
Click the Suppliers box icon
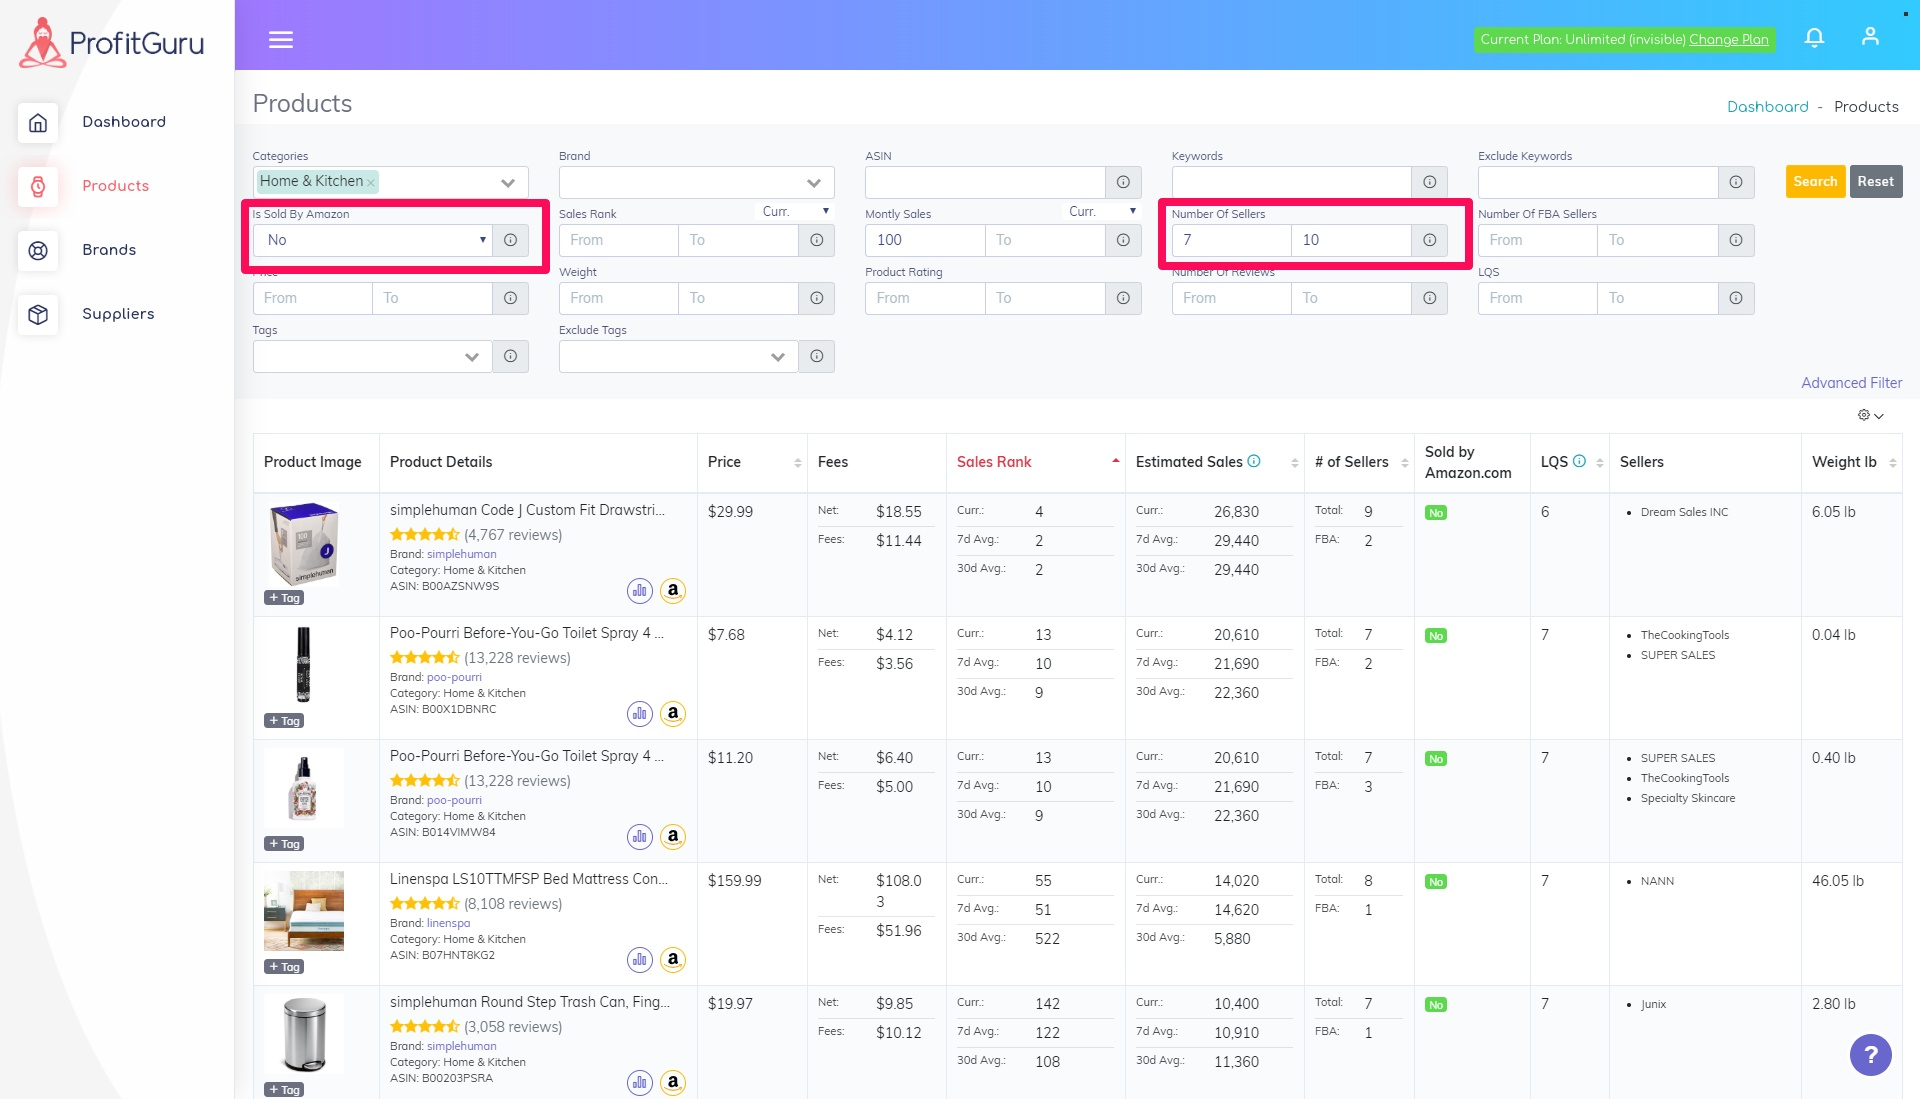38,314
